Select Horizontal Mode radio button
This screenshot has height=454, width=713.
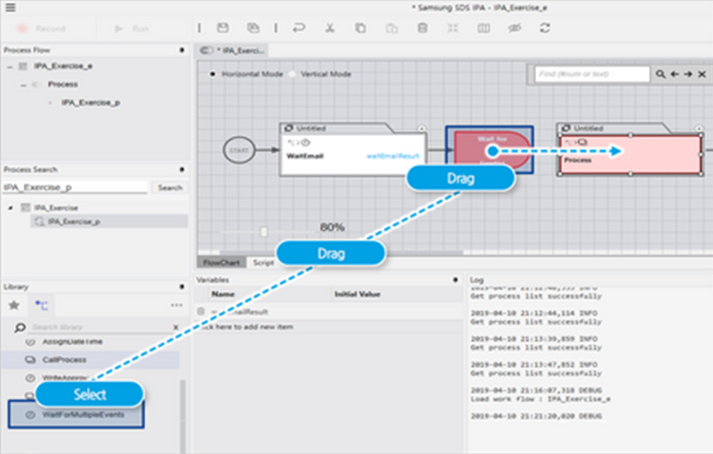[x=213, y=75]
